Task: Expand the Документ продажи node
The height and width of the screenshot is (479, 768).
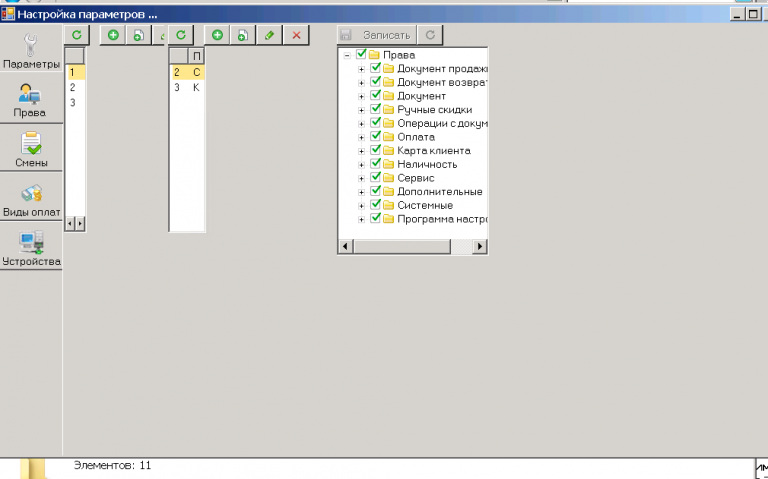Action: (361, 69)
